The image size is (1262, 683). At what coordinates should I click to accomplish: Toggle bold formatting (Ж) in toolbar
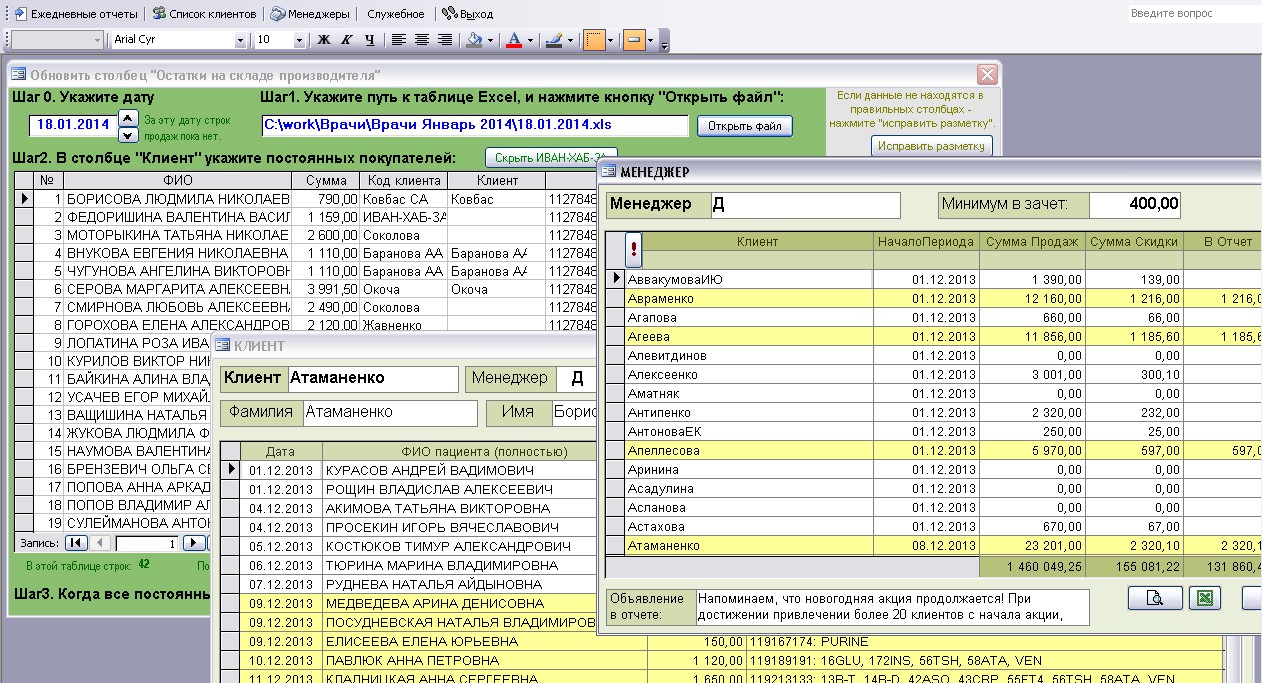(323, 40)
